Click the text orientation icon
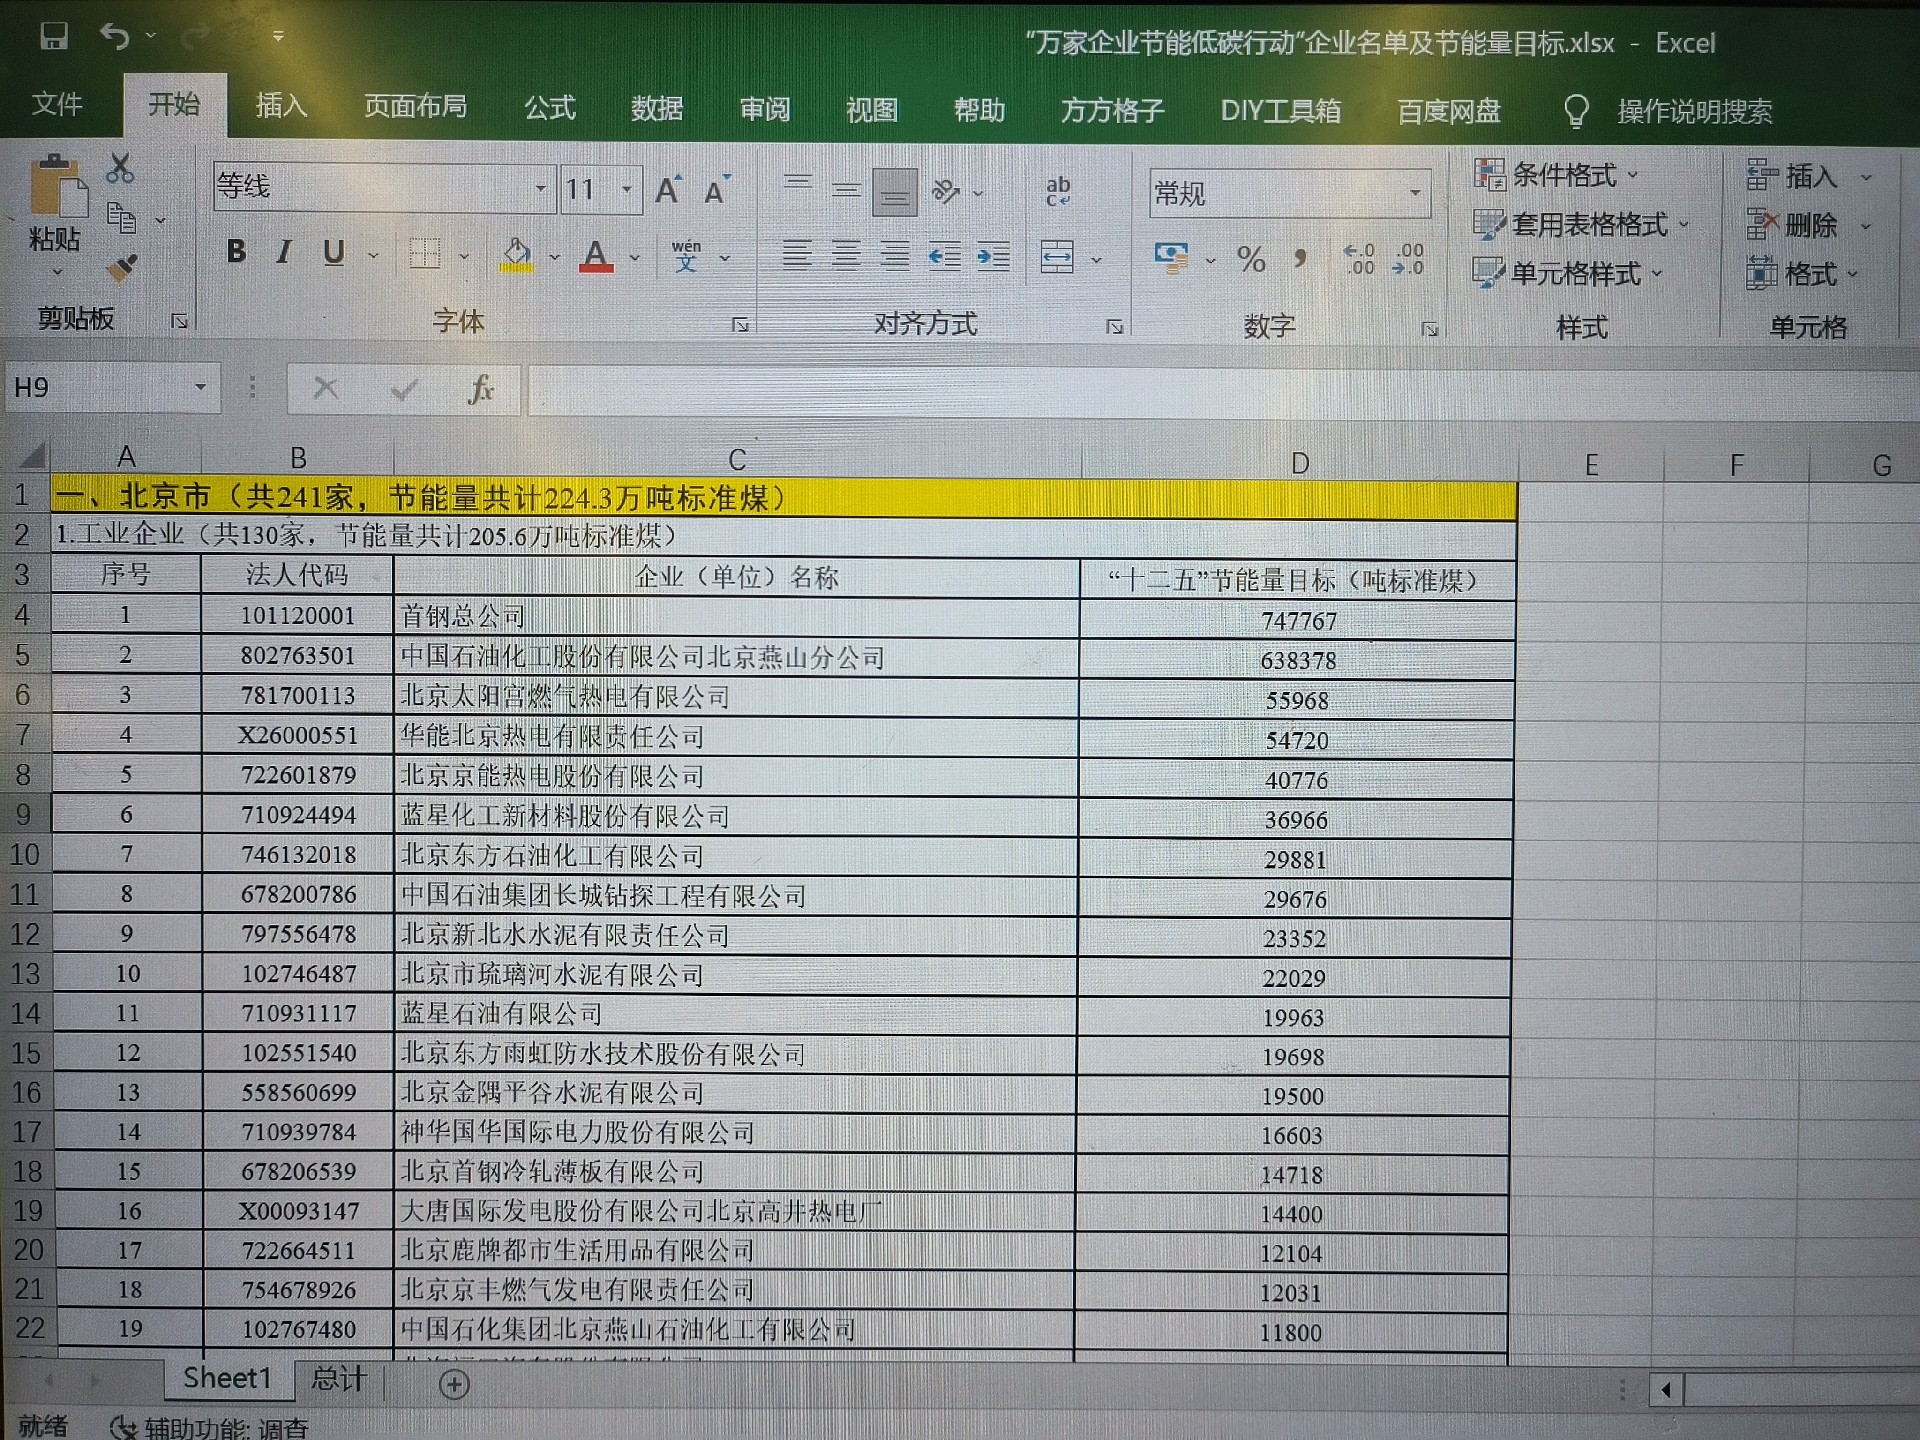The image size is (1920, 1440). pyautogui.click(x=945, y=190)
